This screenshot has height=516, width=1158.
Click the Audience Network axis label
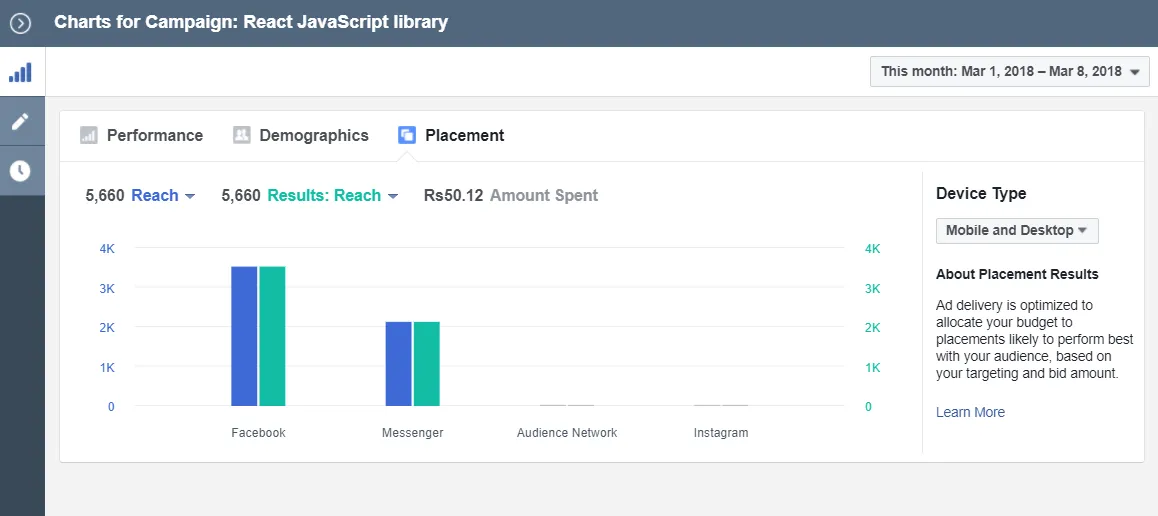[x=567, y=433]
